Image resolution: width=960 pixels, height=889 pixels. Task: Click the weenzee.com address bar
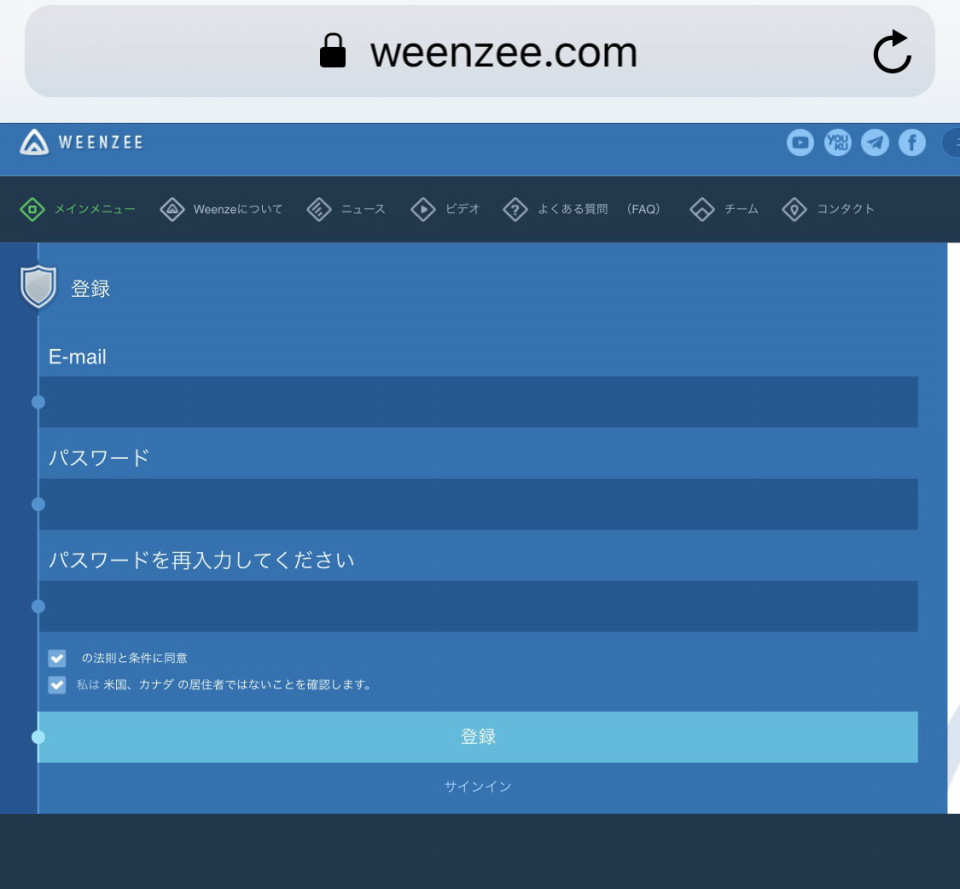tap(503, 52)
